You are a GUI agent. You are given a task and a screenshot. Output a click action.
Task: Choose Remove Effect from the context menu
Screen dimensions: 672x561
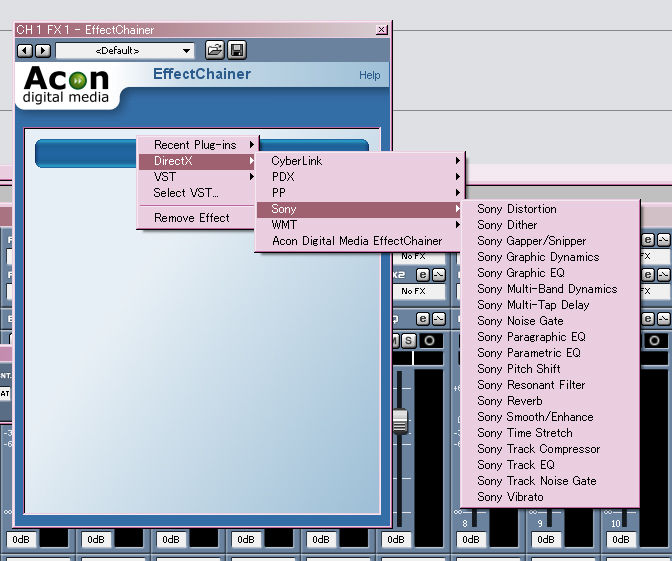click(198, 218)
